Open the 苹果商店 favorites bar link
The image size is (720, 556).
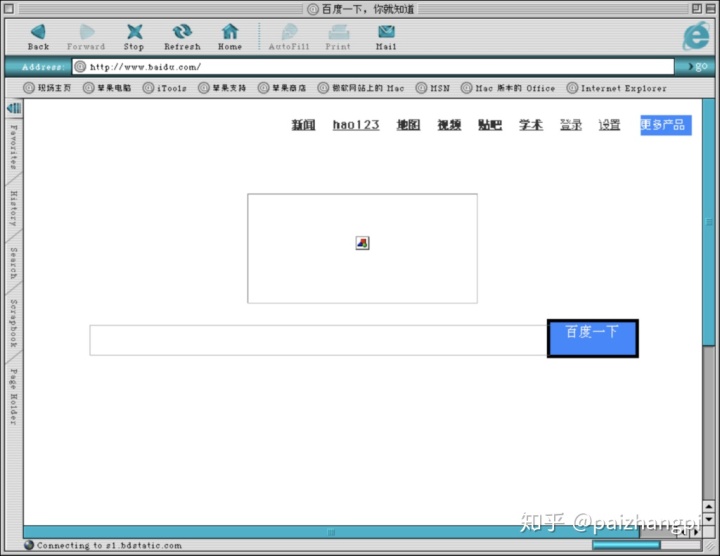pos(282,88)
